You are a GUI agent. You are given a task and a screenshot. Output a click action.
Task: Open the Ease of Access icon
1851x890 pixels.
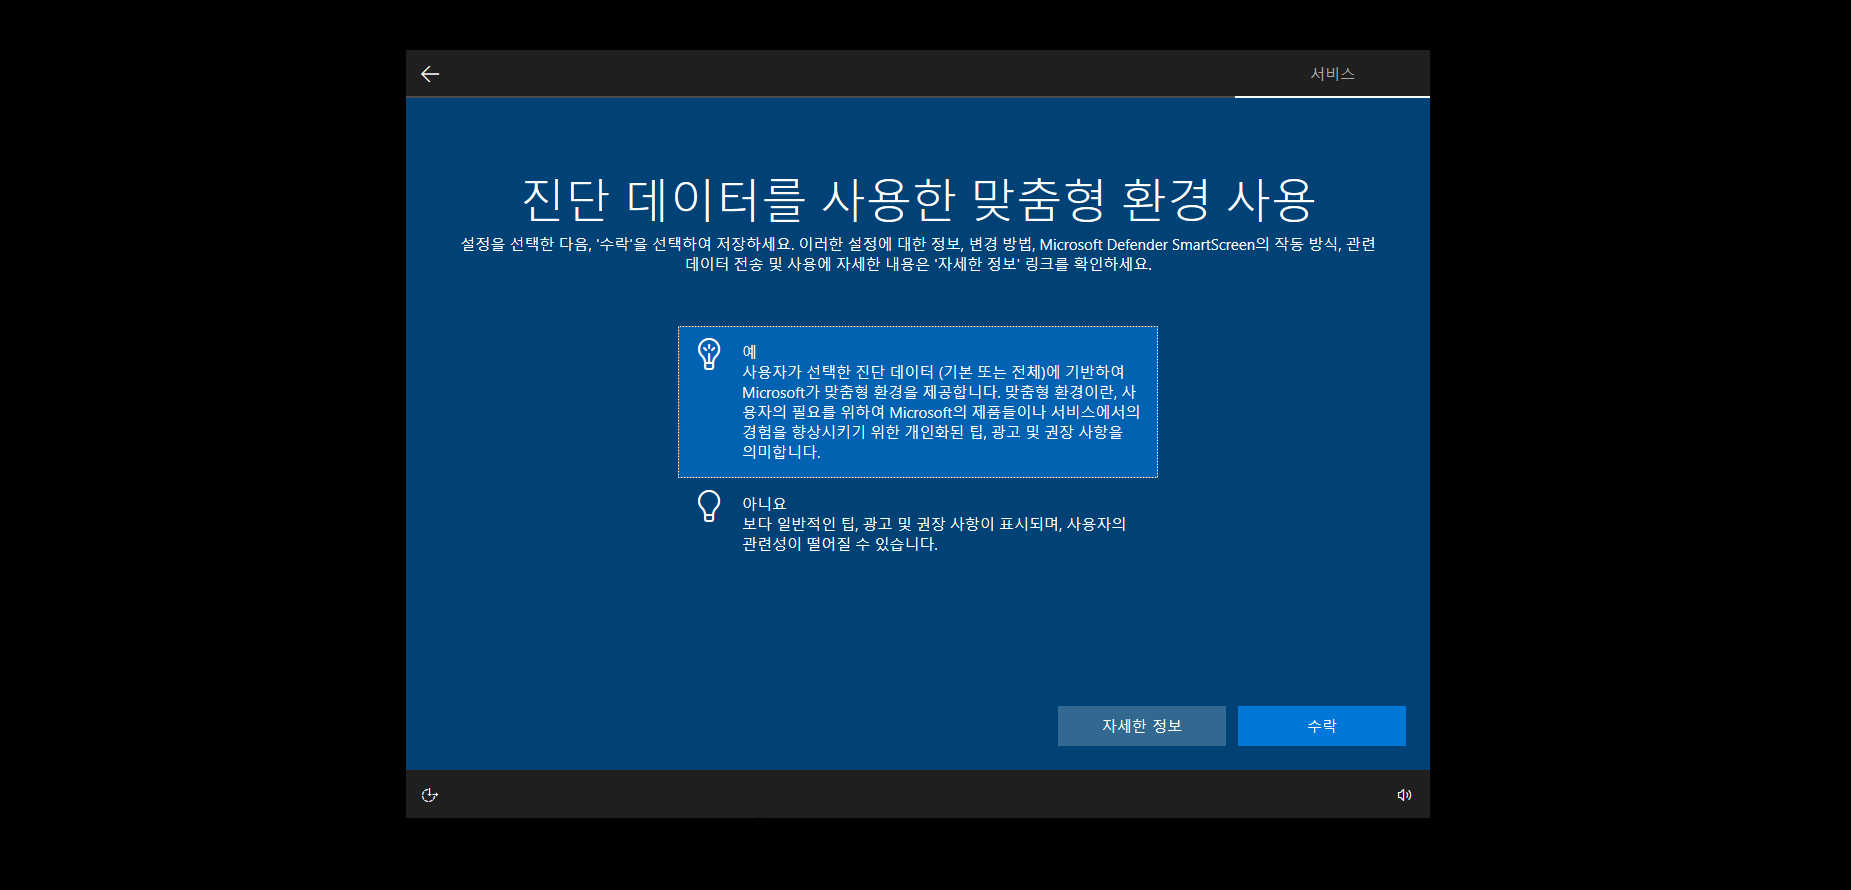(430, 795)
